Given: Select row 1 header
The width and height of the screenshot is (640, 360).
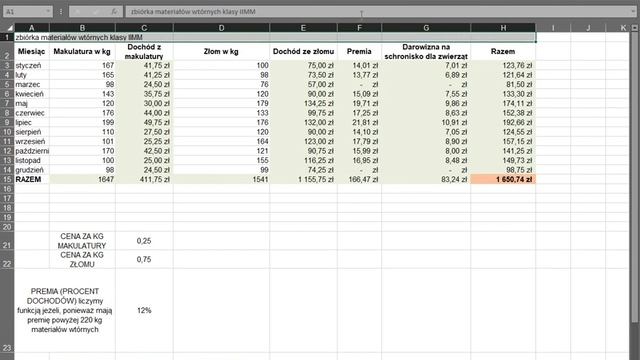Looking at the screenshot, I should pyautogui.click(x=7, y=37).
